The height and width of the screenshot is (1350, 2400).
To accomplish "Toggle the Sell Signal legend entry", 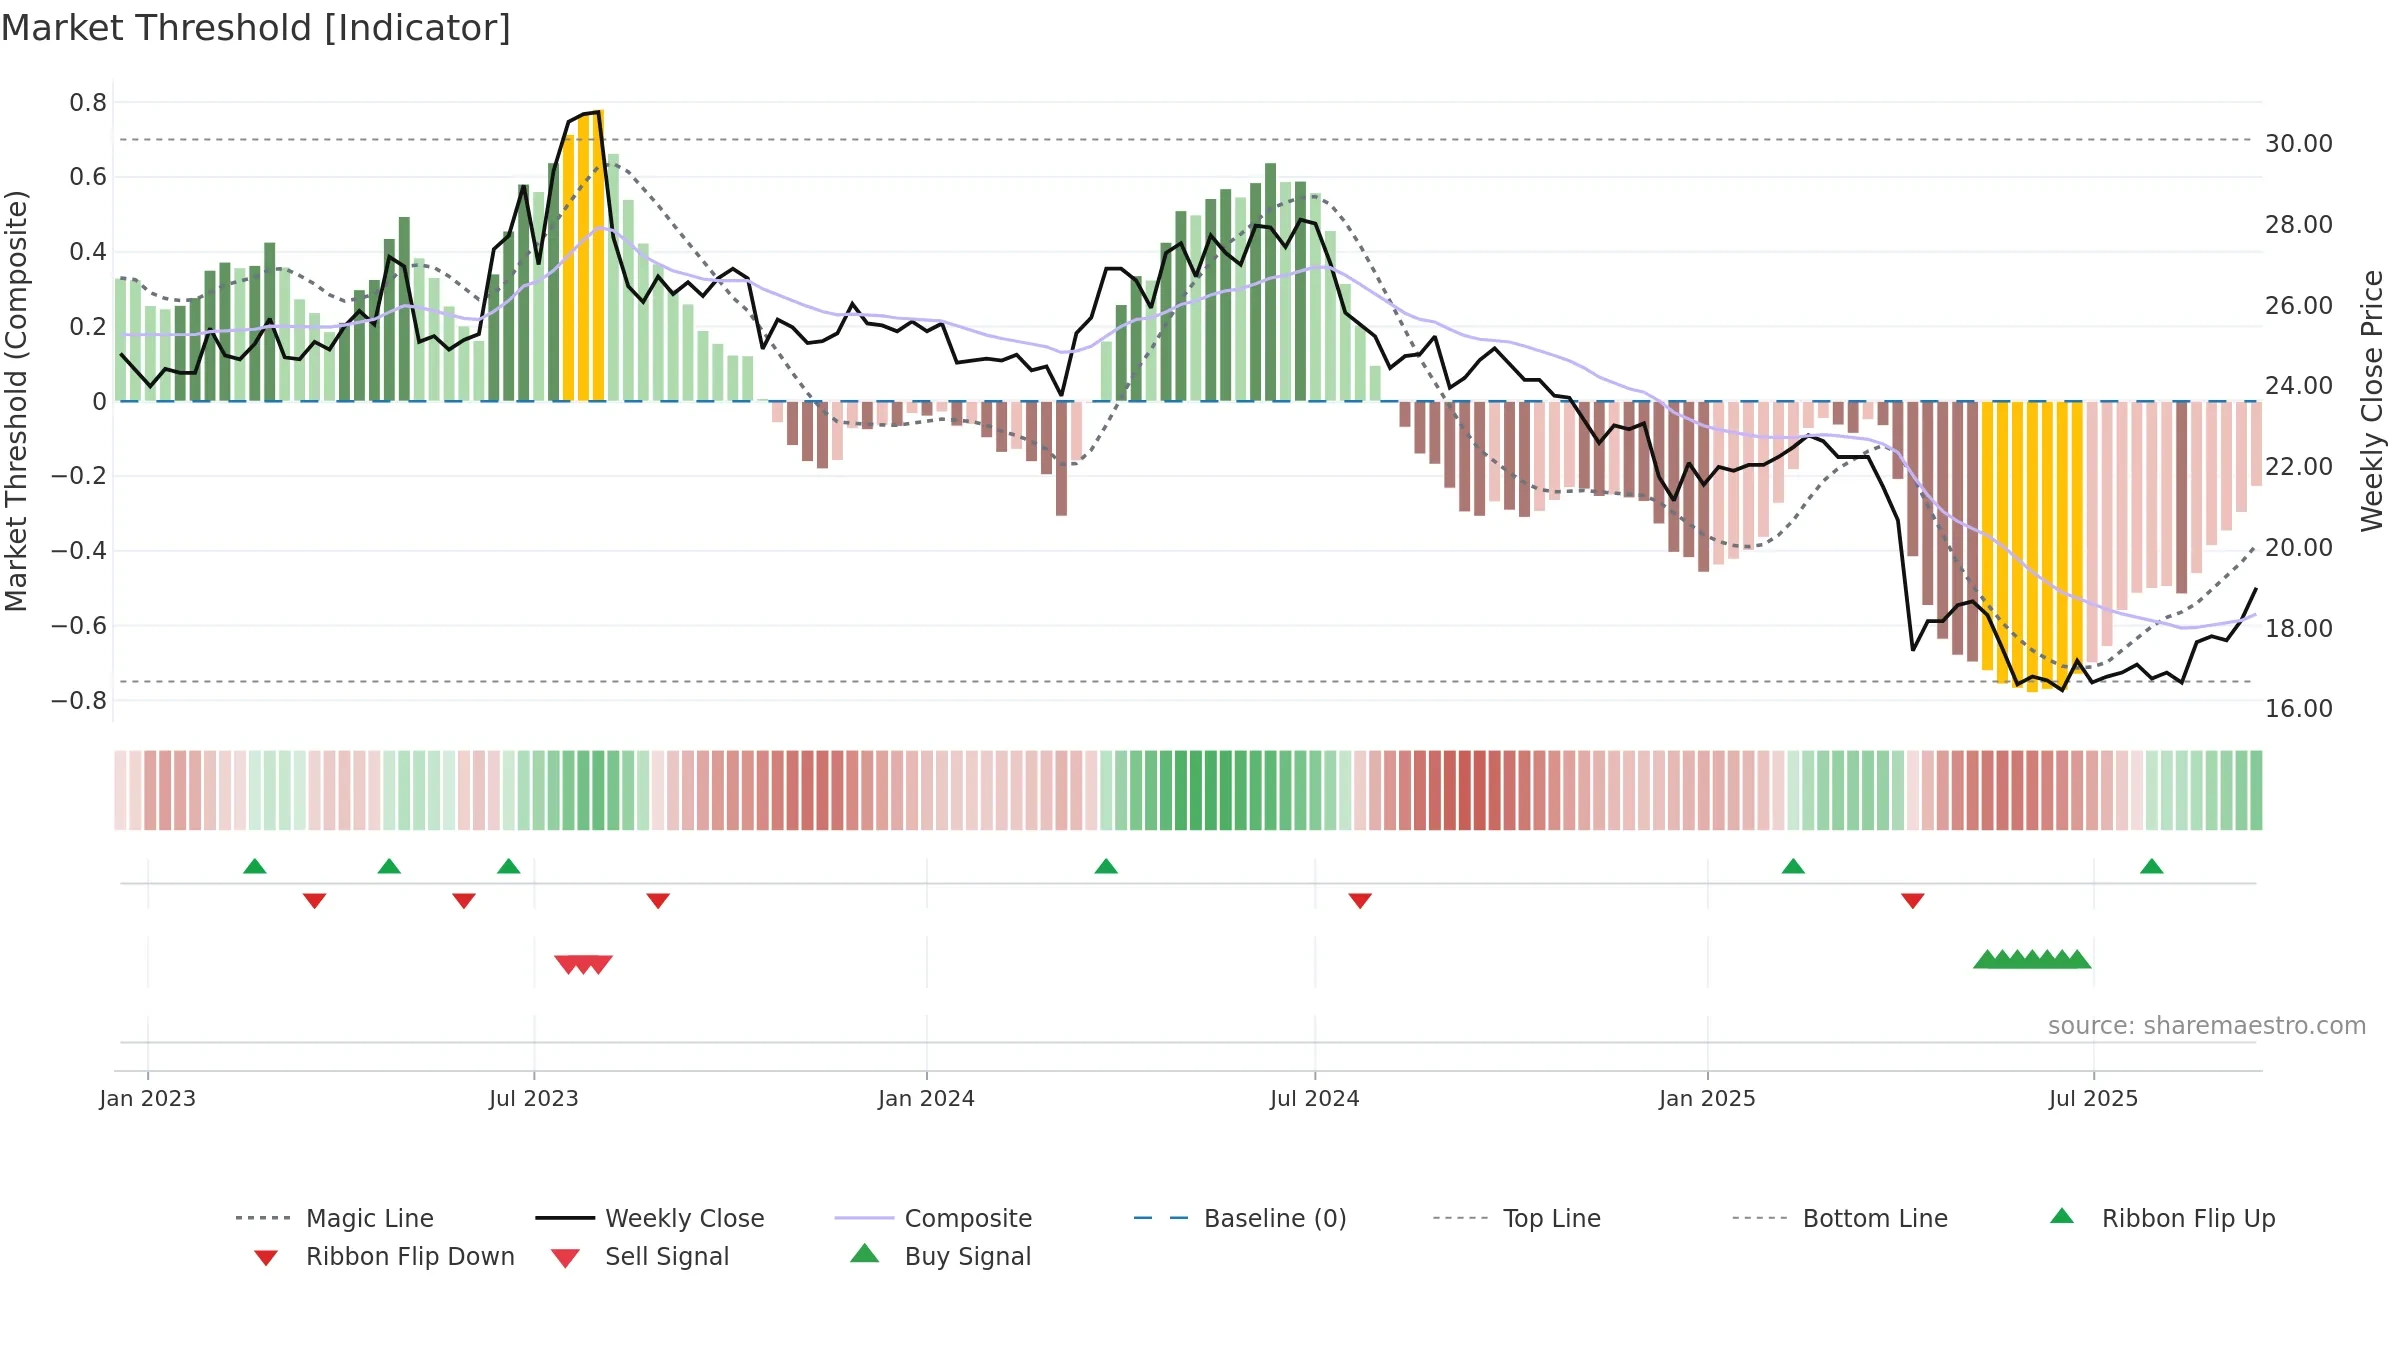I will 640,1256.
